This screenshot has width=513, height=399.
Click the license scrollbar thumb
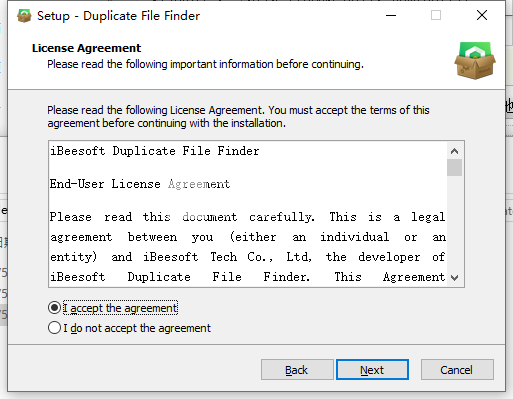coord(454,167)
